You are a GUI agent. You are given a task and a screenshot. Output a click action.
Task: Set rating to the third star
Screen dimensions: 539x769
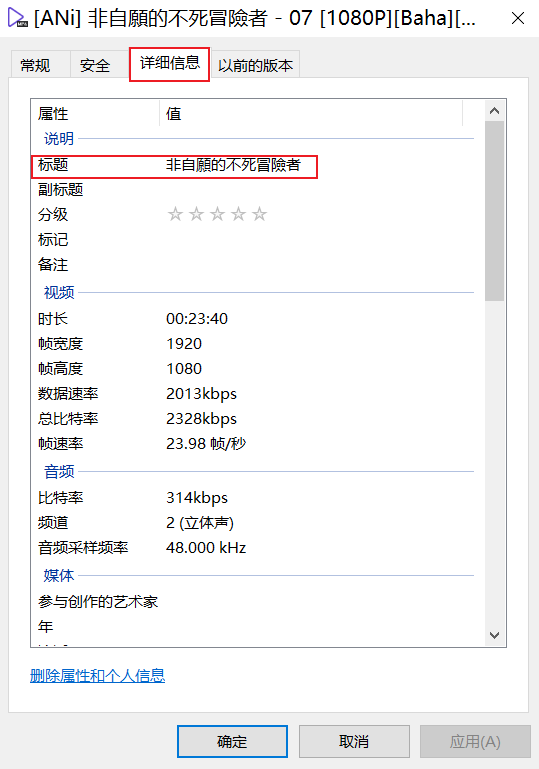(217, 214)
